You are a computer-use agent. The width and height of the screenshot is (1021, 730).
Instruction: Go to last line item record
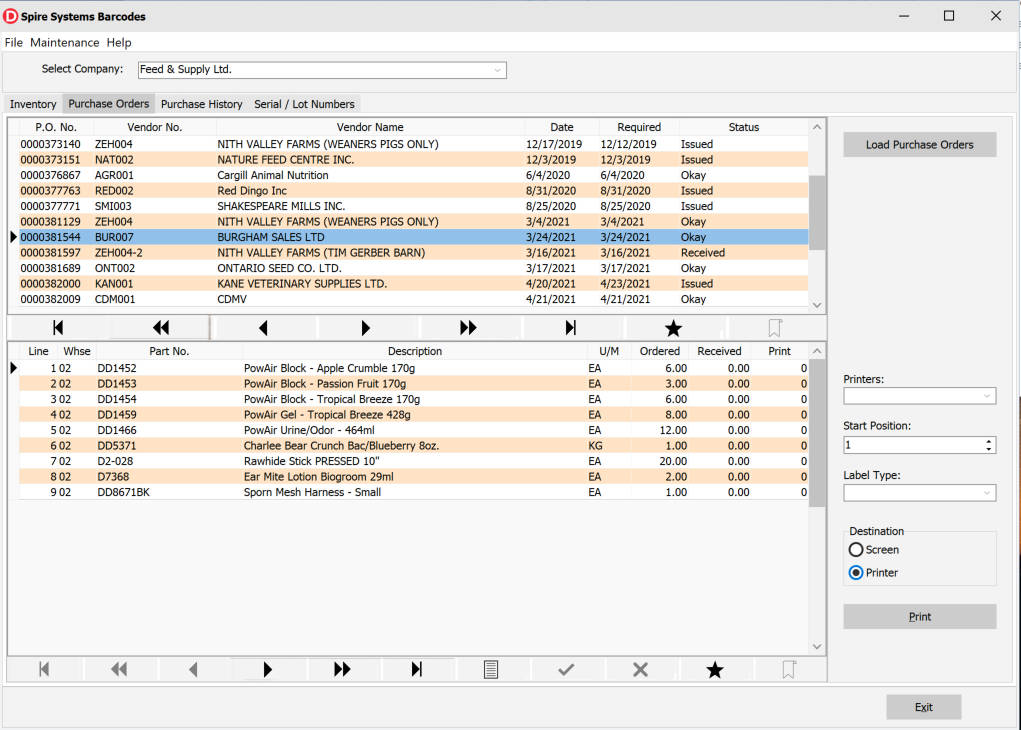tap(417, 669)
